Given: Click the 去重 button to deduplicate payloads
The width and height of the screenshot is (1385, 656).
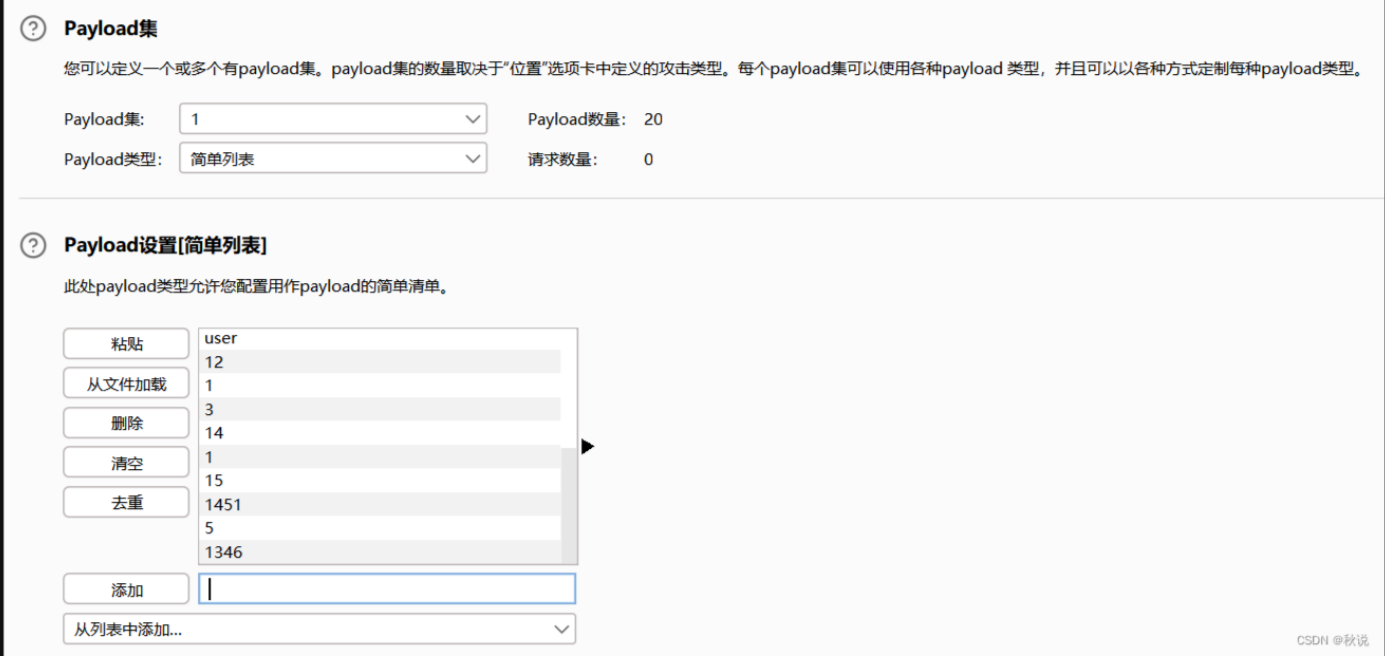Looking at the screenshot, I should coord(125,501).
